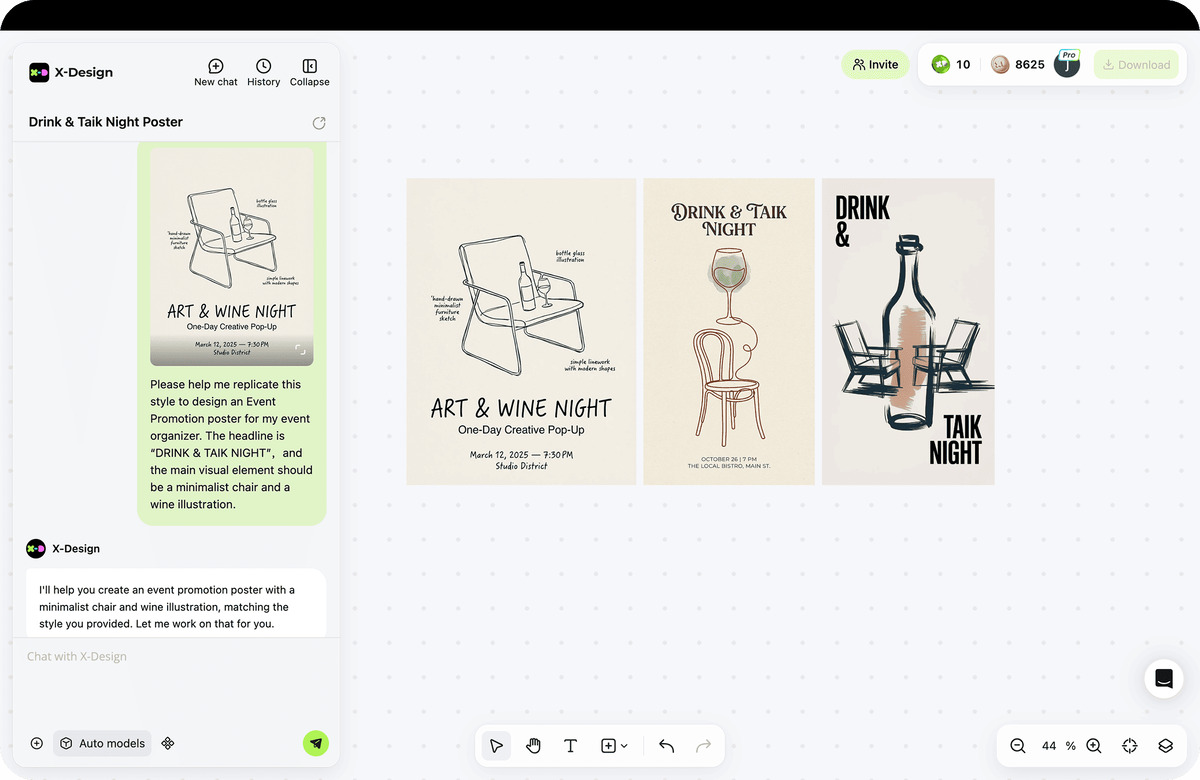The width and height of the screenshot is (1200, 780).
Task: Open the Pro profile avatar menu
Action: [x=1066, y=65]
